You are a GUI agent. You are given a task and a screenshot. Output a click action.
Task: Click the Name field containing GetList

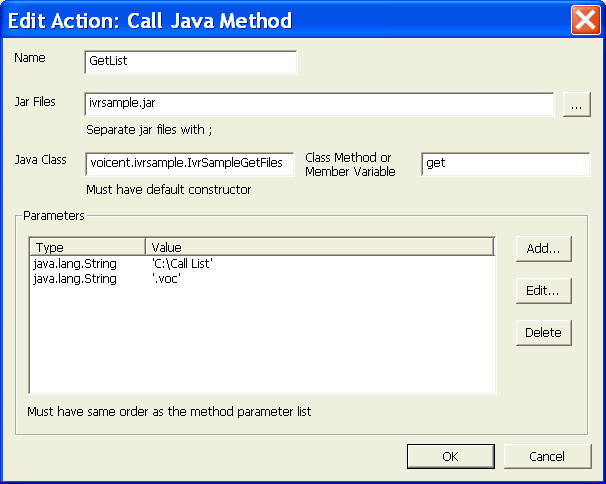pyautogui.click(x=191, y=62)
